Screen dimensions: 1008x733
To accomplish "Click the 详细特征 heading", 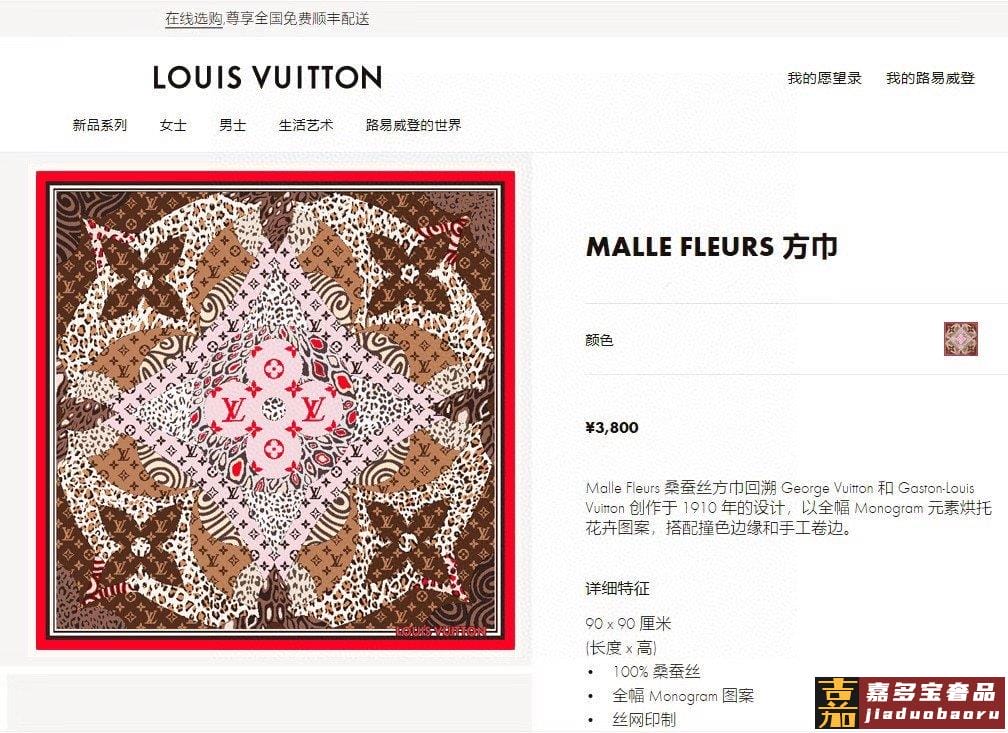I will point(617,588).
